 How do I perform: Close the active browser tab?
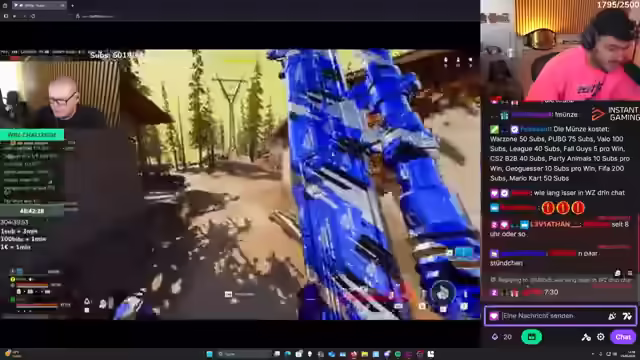coord(62,6)
